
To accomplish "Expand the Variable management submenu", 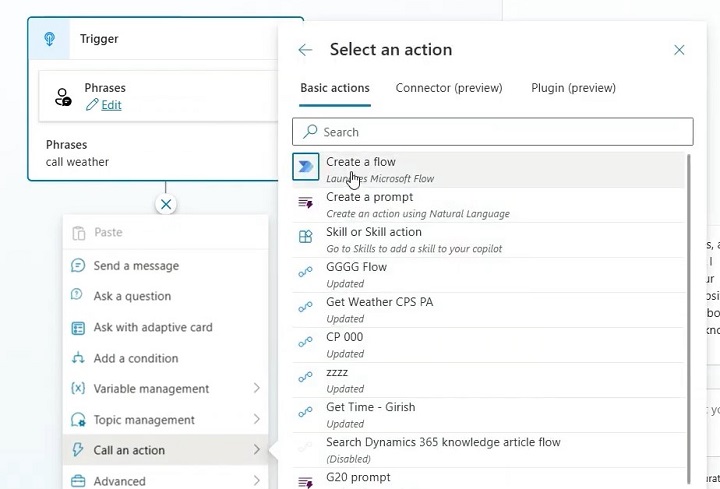I will [257, 388].
